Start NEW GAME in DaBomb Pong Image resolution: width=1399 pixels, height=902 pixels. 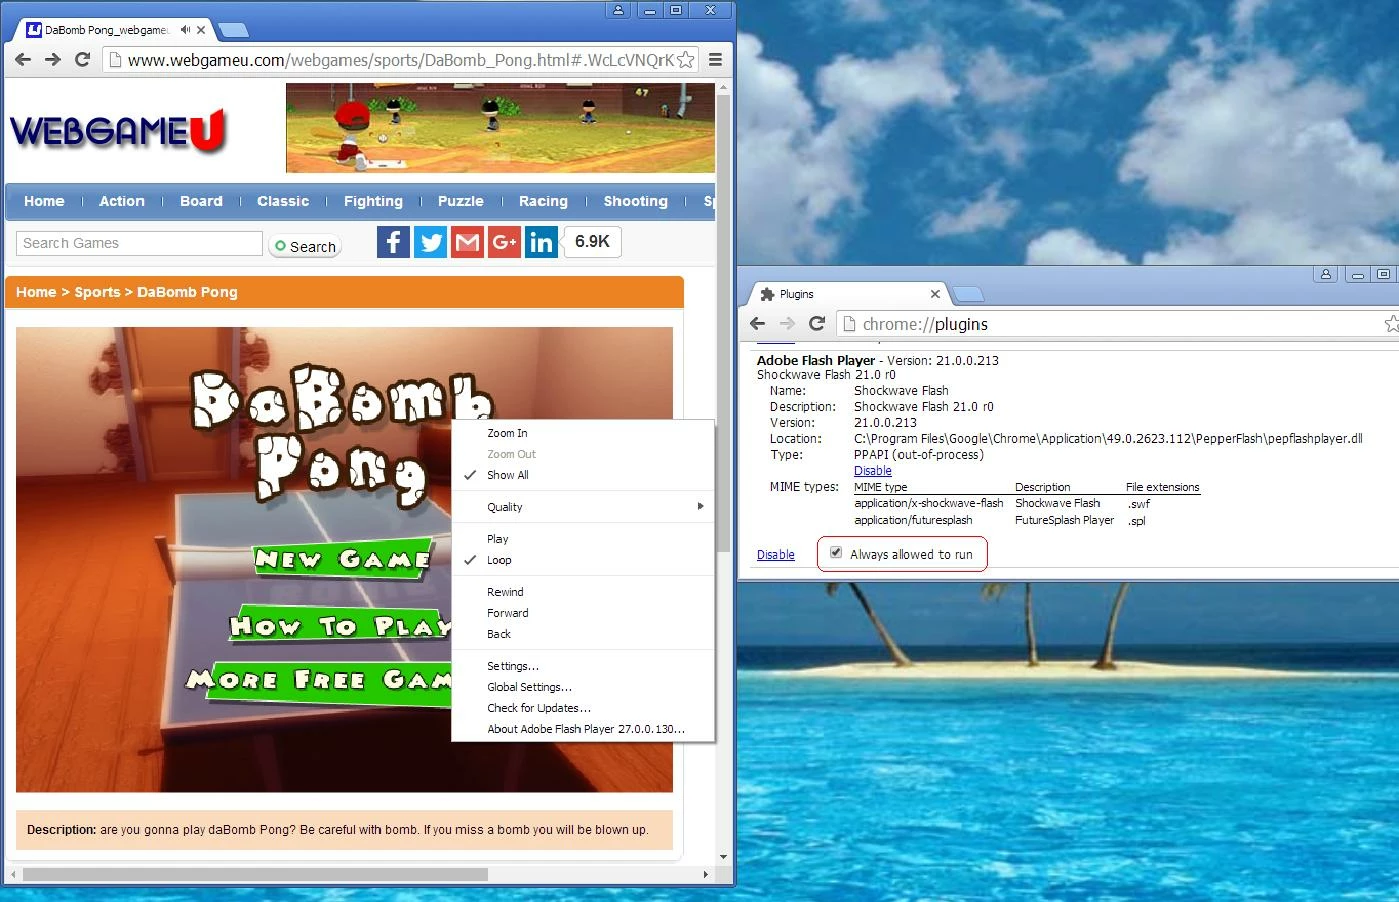[343, 559]
